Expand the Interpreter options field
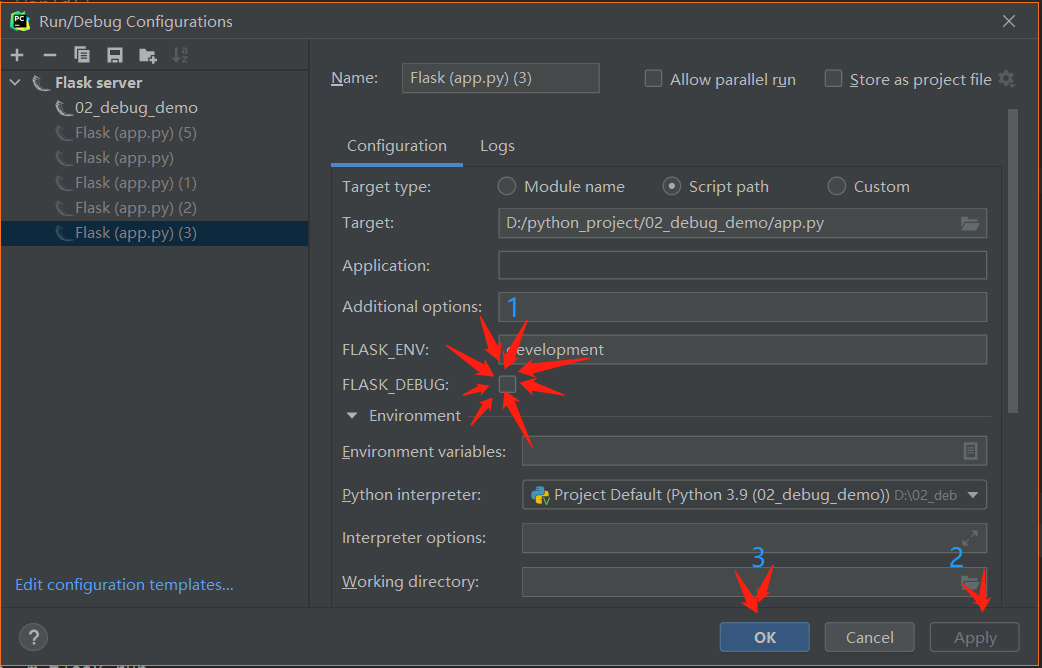The width and height of the screenshot is (1042, 668). [x=970, y=538]
